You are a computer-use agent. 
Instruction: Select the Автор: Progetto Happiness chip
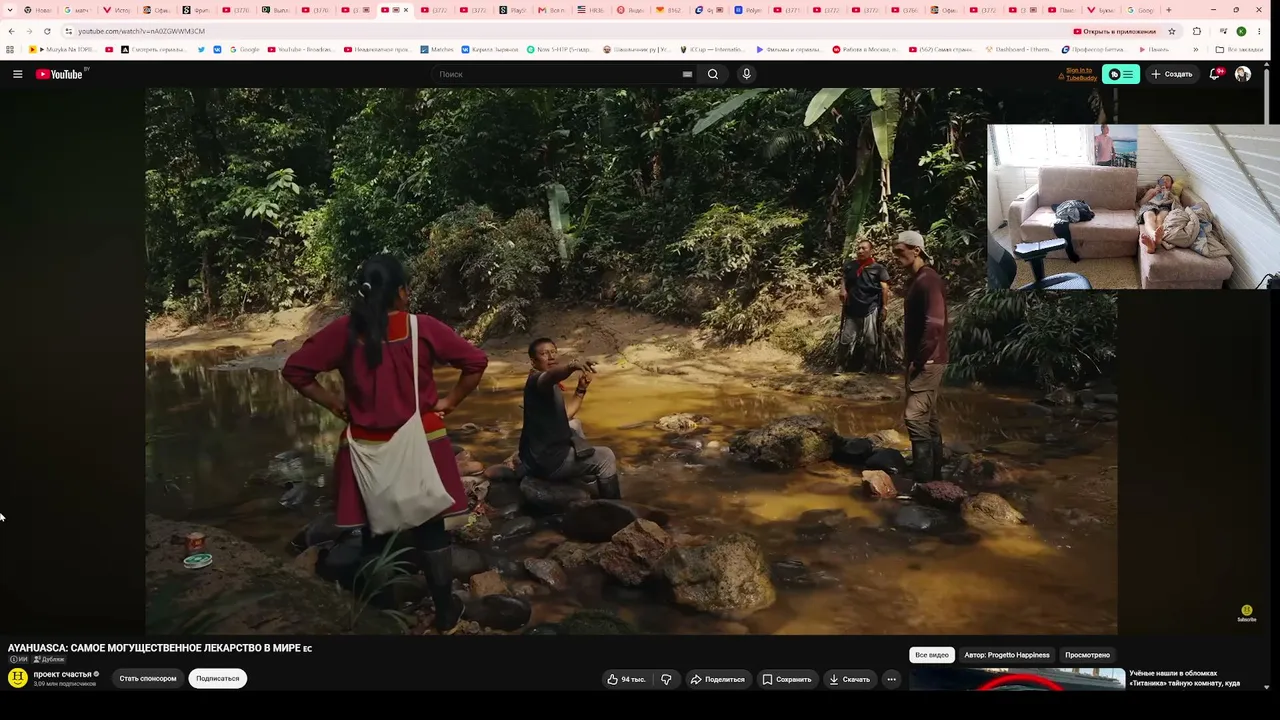(1007, 655)
